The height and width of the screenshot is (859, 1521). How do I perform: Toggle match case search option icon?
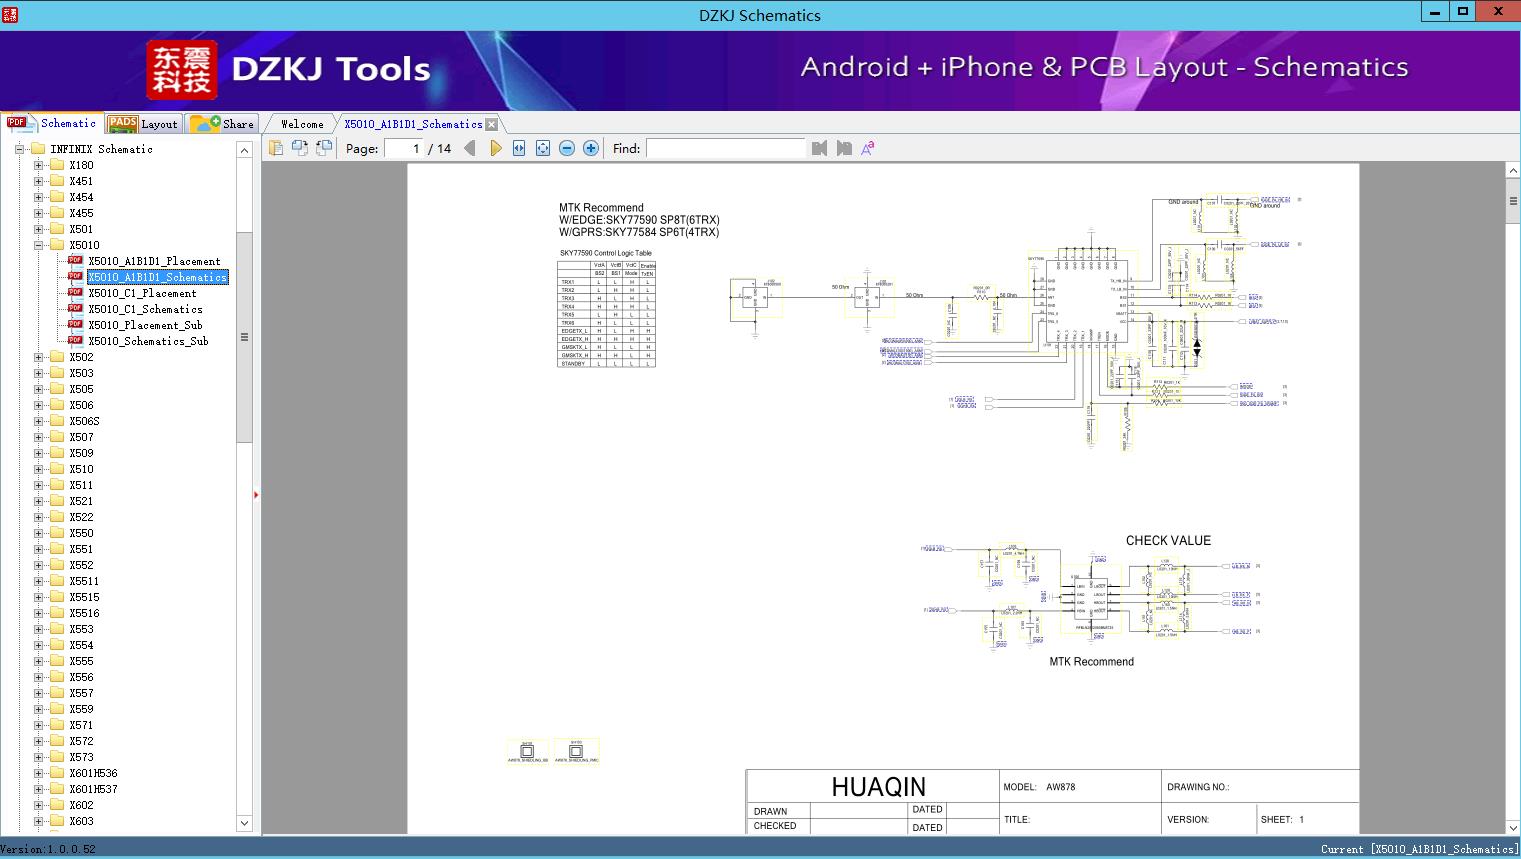868,148
